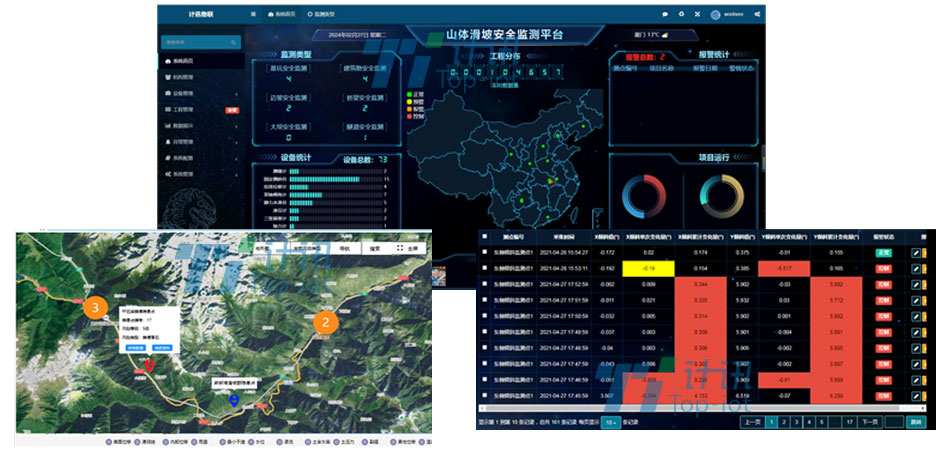The width and height of the screenshot is (950, 450).
Task: Check the row 2021-04-27 17:52:59 checkbox
Action: (483, 285)
